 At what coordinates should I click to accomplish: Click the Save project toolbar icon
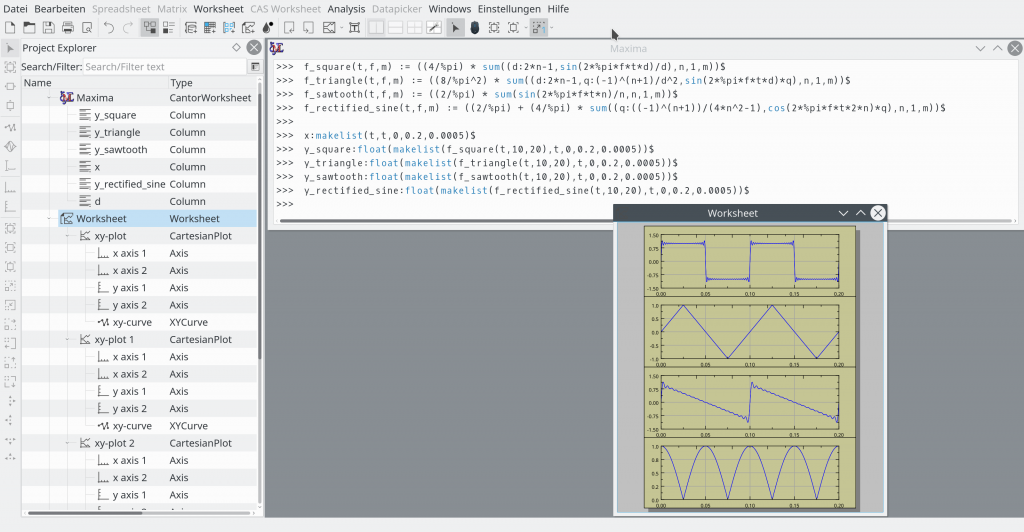click(x=49, y=28)
